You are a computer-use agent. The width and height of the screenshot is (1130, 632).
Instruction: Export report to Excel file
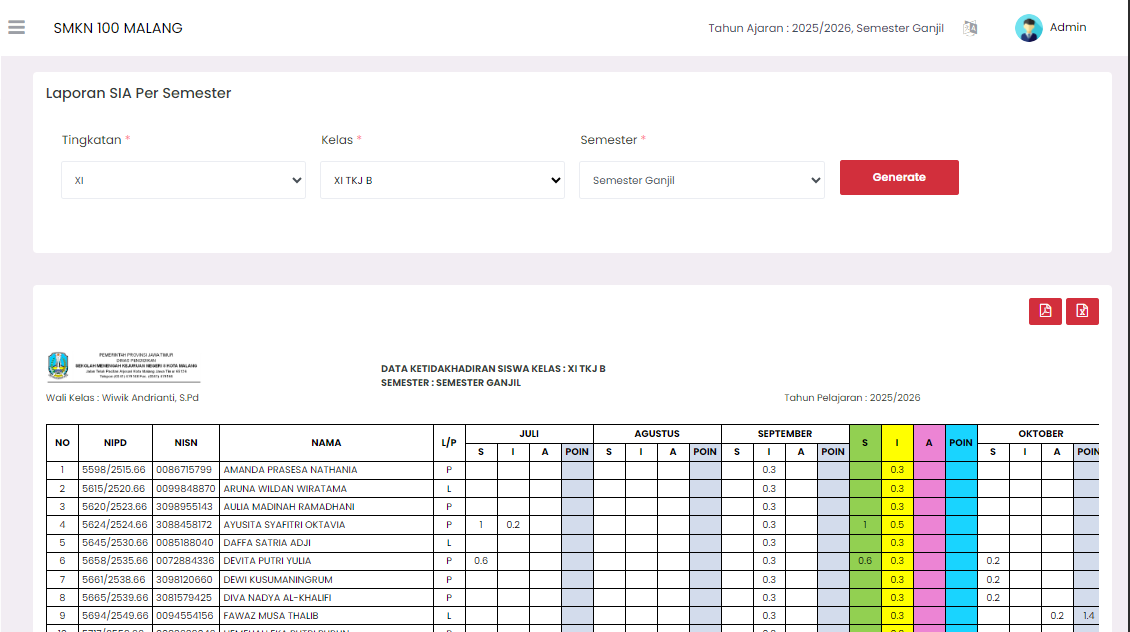click(1082, 311)
